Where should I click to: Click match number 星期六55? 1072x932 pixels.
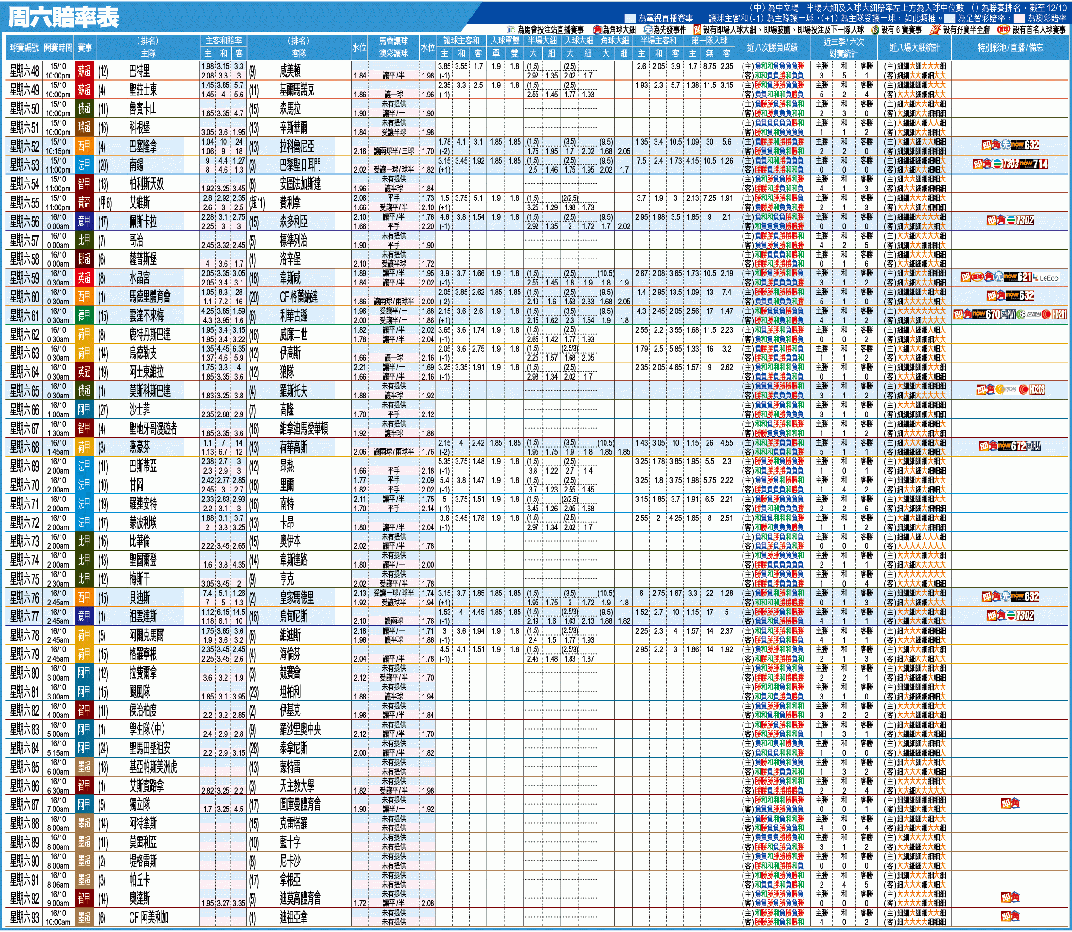click(x=25, y=202)
